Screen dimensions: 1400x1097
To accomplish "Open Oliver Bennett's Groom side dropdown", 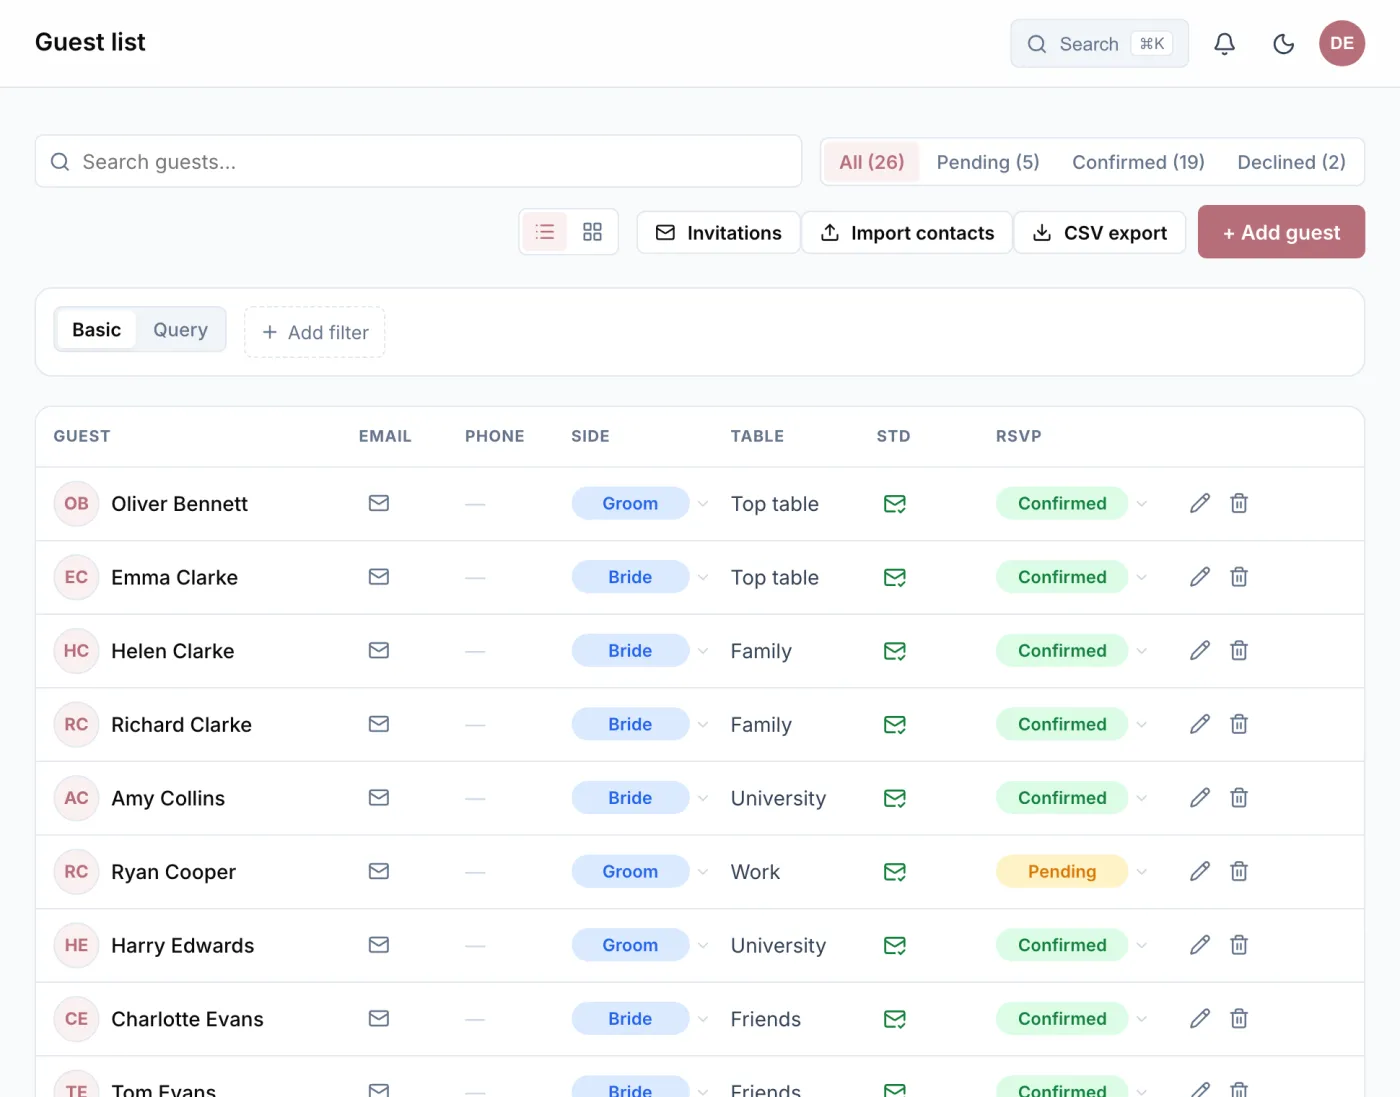I will click(x=641, y=503).
